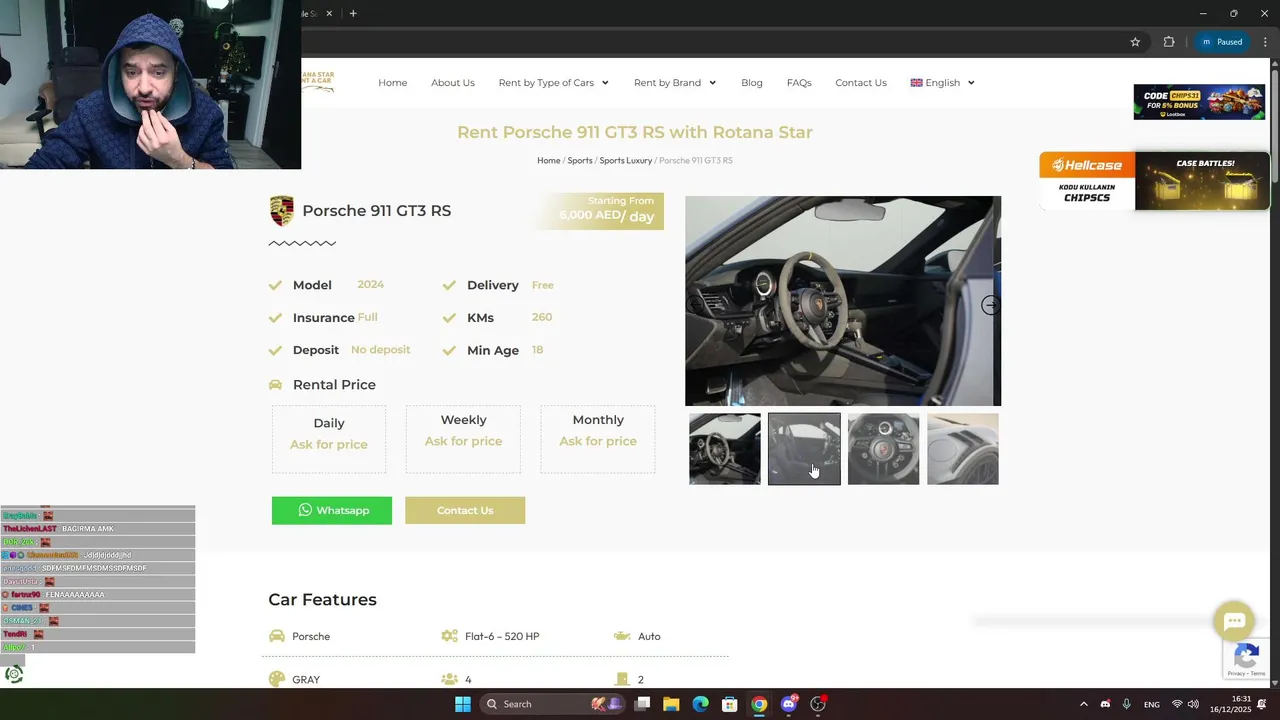Click the gold Contact Us button
This screenshot has width=1280, height=720.
pos(465,510)
